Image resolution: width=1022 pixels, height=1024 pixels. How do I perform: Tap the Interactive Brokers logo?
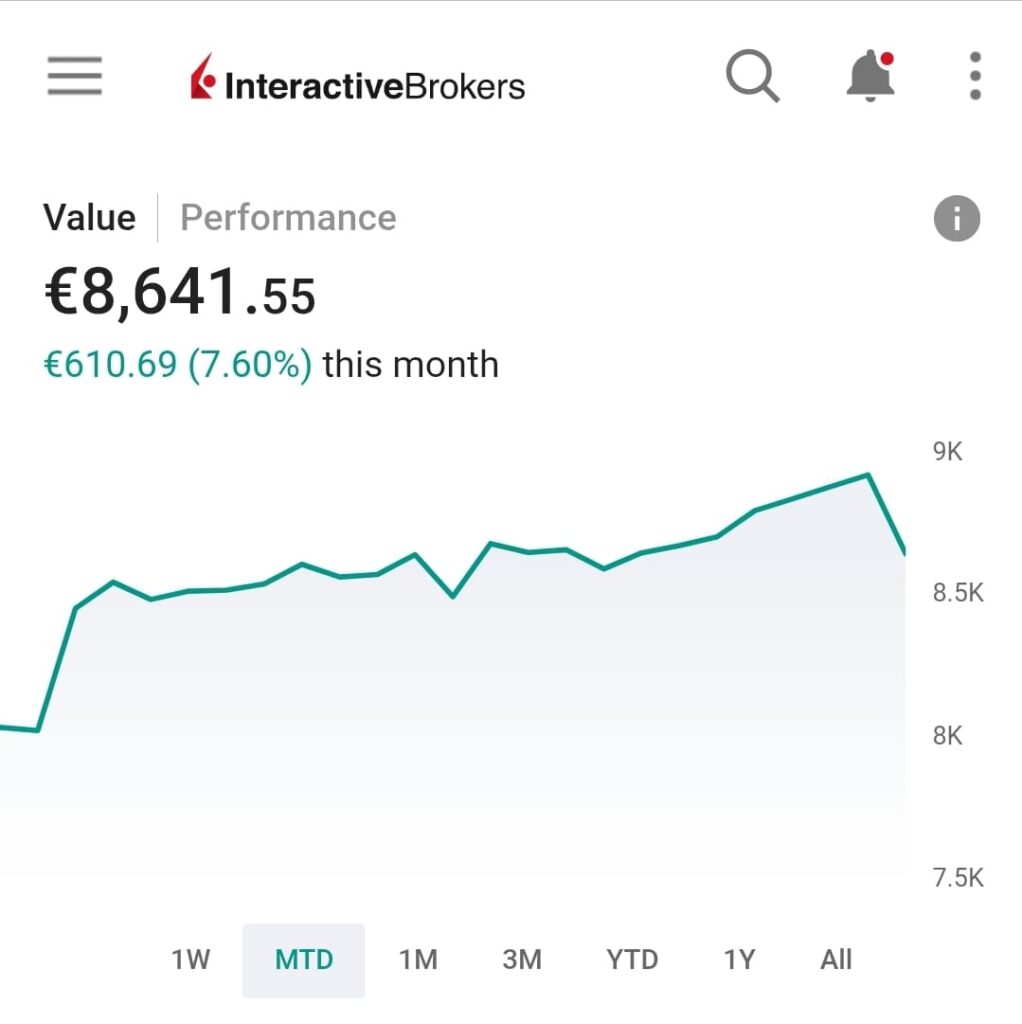357,84
